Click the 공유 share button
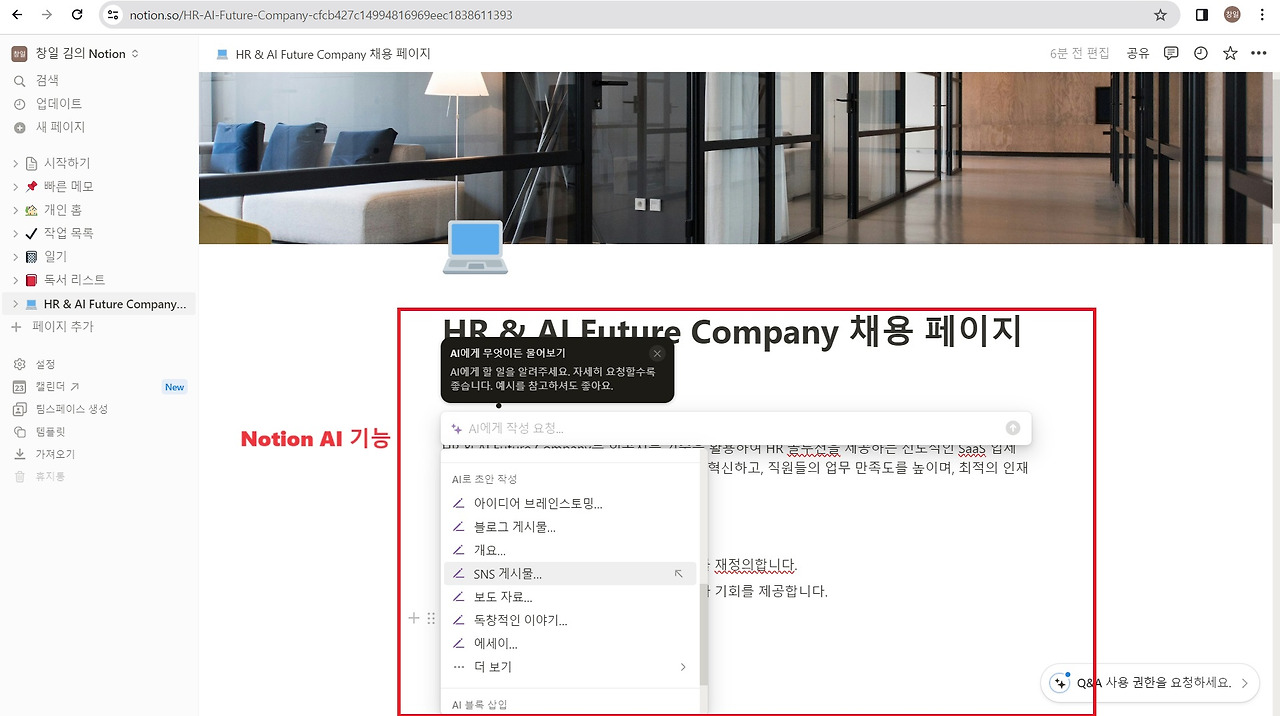This screenshot has height=716, width=1280. point(1138,53)
